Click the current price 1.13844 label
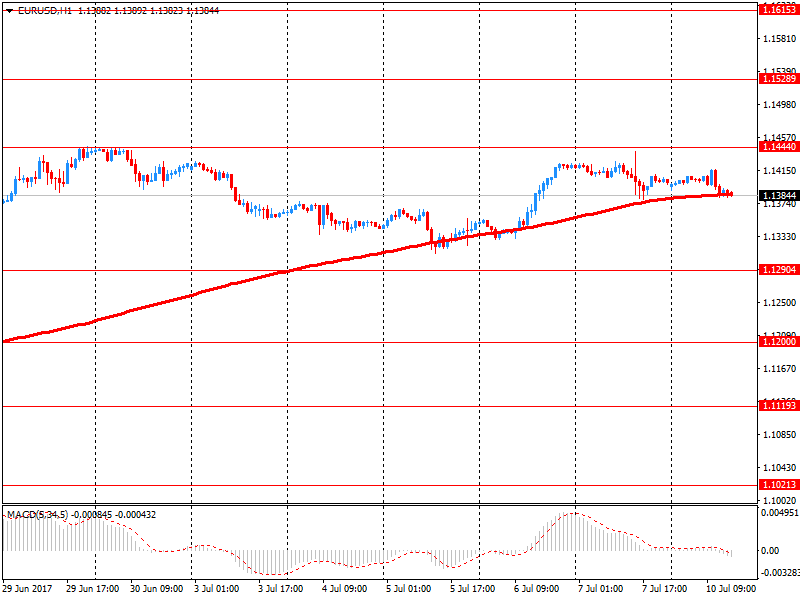 click(779, 195)
